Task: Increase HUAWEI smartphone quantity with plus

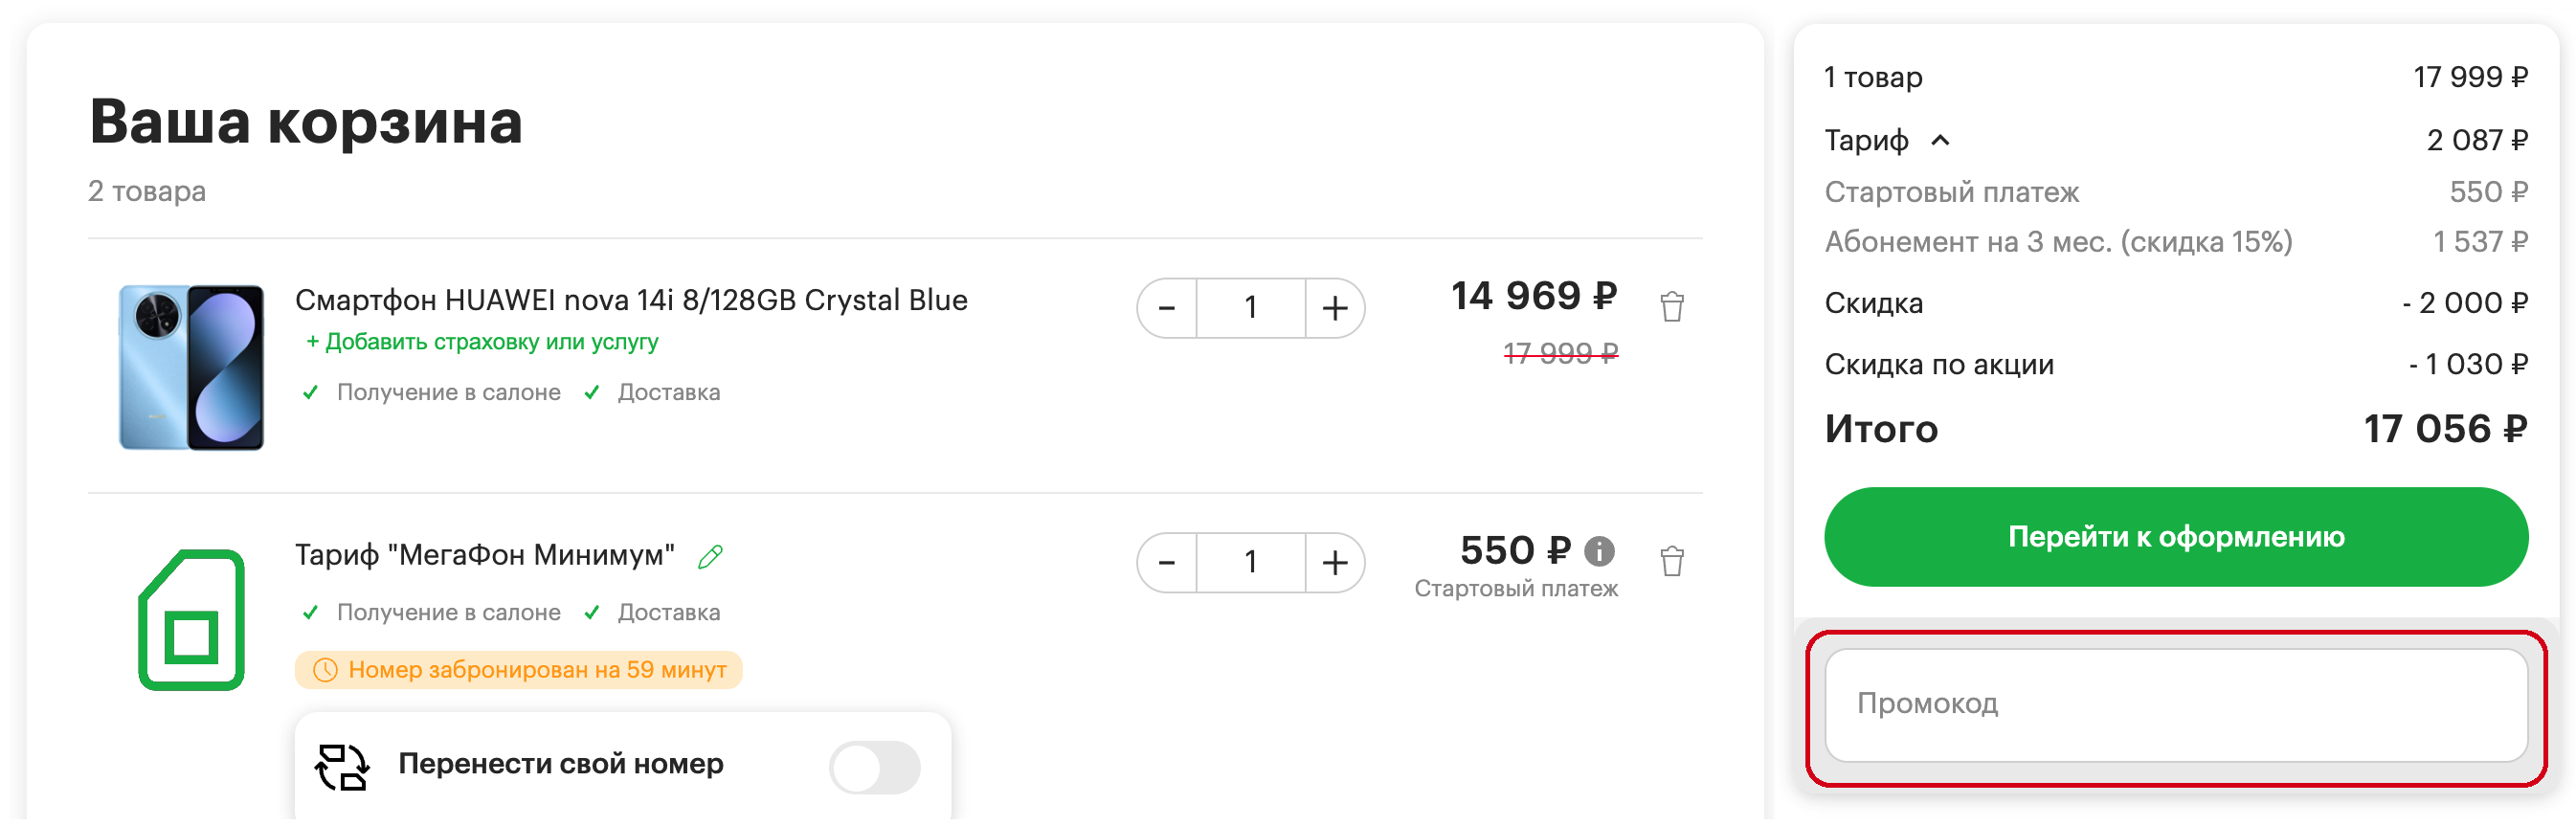Action: pyautogui.click(x=1334, y=309)
